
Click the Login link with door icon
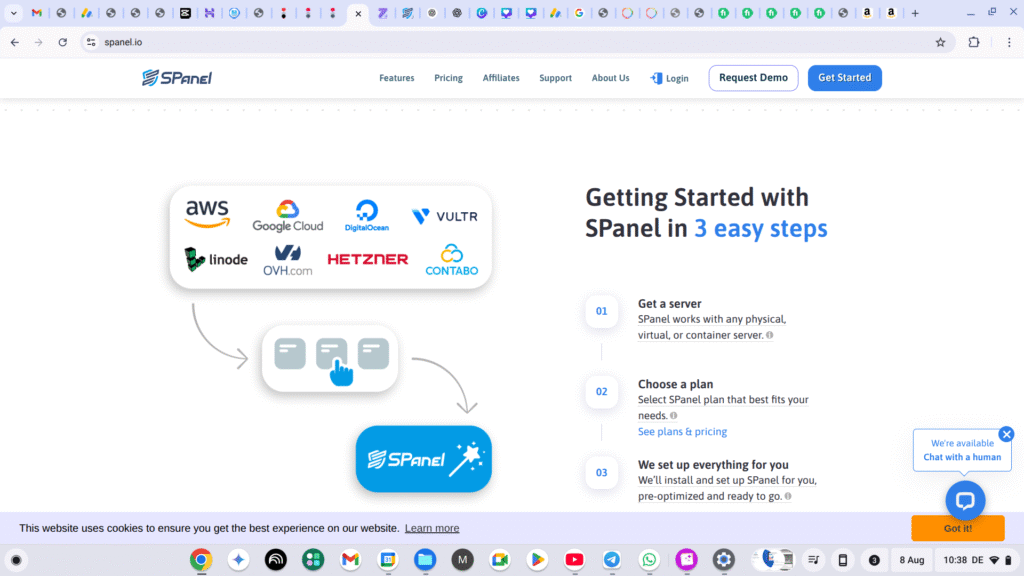[x=669, y=78]
